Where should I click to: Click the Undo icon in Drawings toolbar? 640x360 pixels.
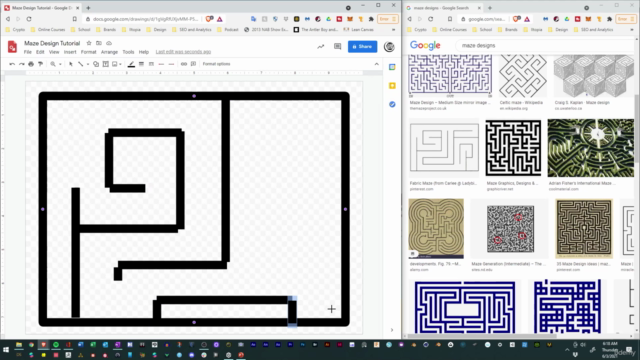(x=12, y=64)
